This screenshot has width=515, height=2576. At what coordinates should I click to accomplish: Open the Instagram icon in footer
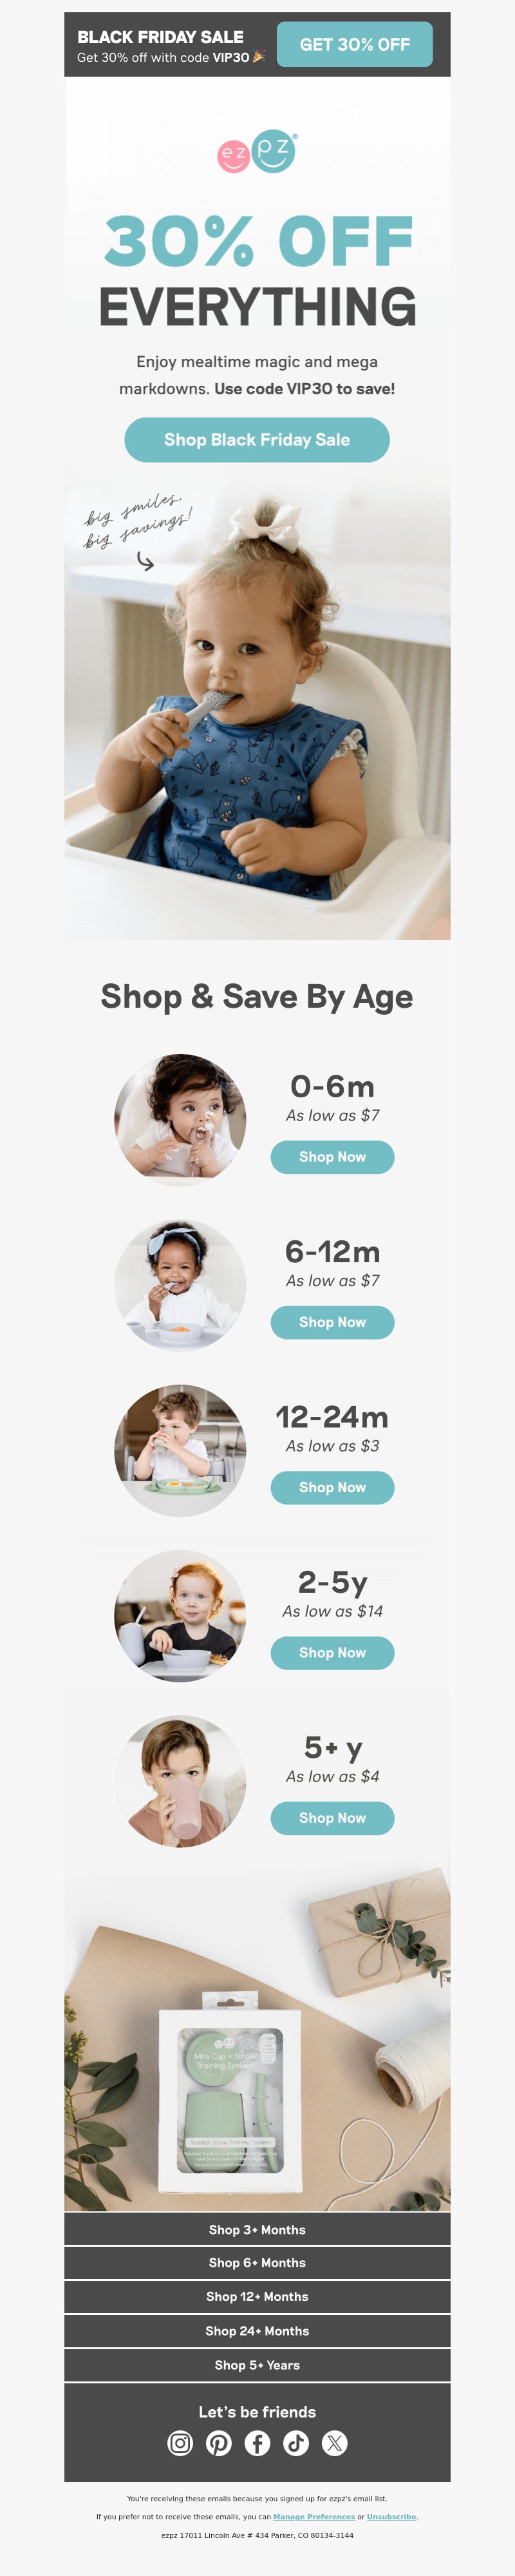(180, 2443)
